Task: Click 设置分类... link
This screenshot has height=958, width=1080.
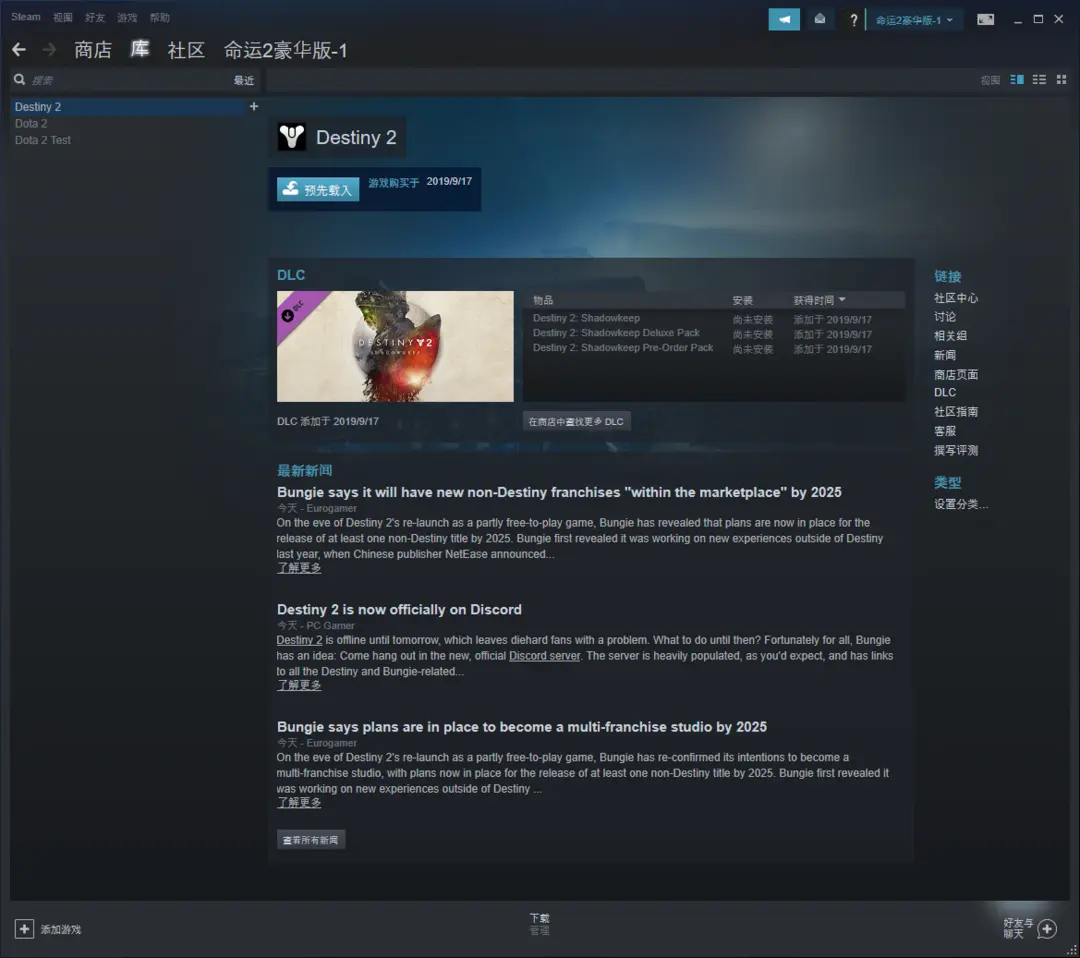Action: (960, 503)
